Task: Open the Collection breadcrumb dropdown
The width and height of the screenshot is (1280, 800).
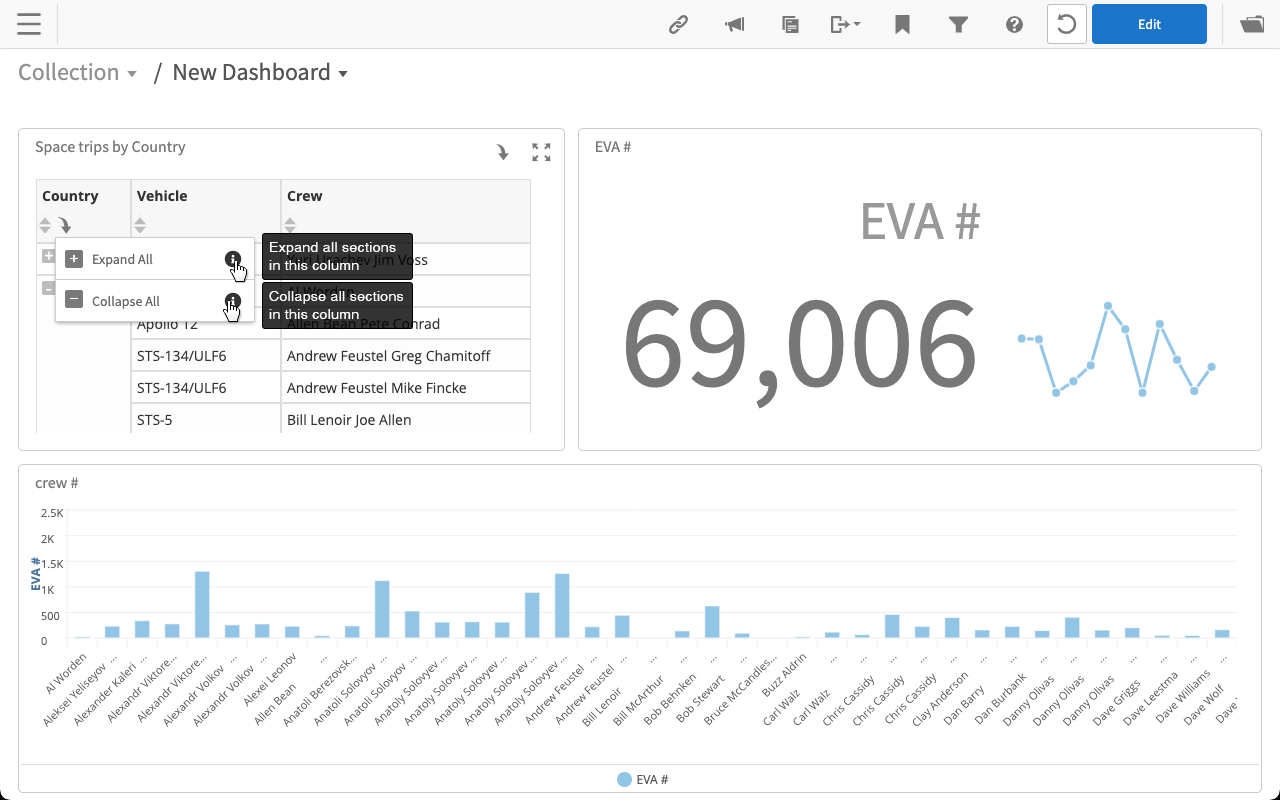Action: (77, 73)
